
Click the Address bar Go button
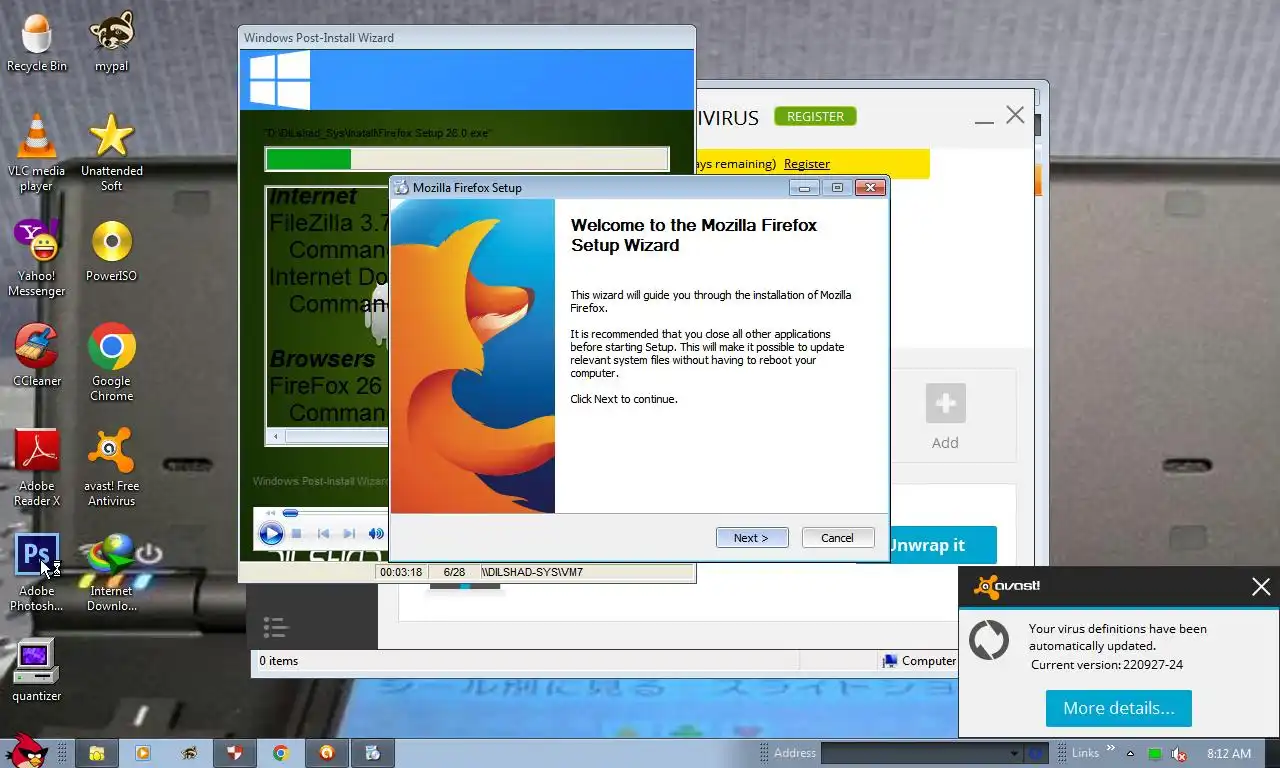[x=1036, y=754]
